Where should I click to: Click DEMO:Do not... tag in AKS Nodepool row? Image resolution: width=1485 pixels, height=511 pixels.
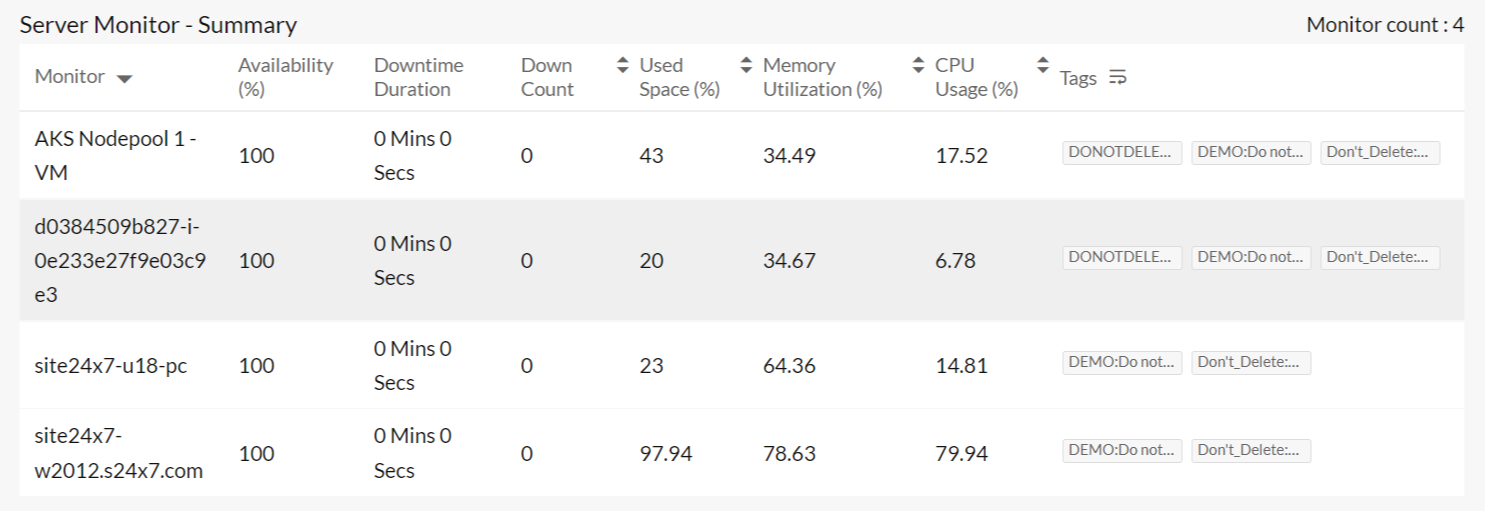tap(1251, 152)
